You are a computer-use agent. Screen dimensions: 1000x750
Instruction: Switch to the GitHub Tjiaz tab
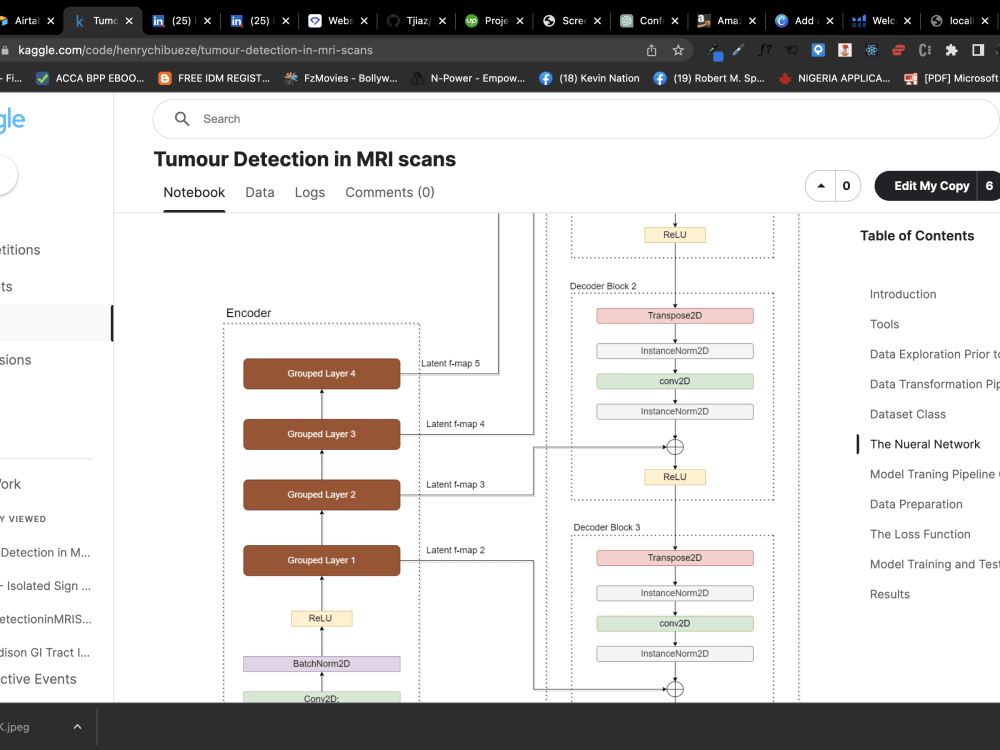tap(417, 21)
